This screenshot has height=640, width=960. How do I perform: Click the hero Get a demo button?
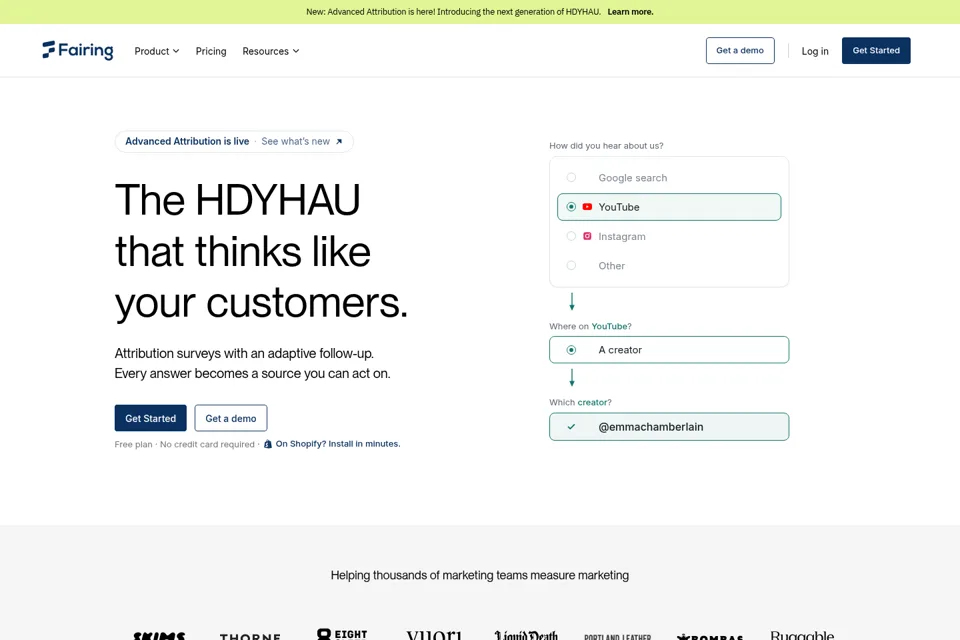[x=231, y=418]
